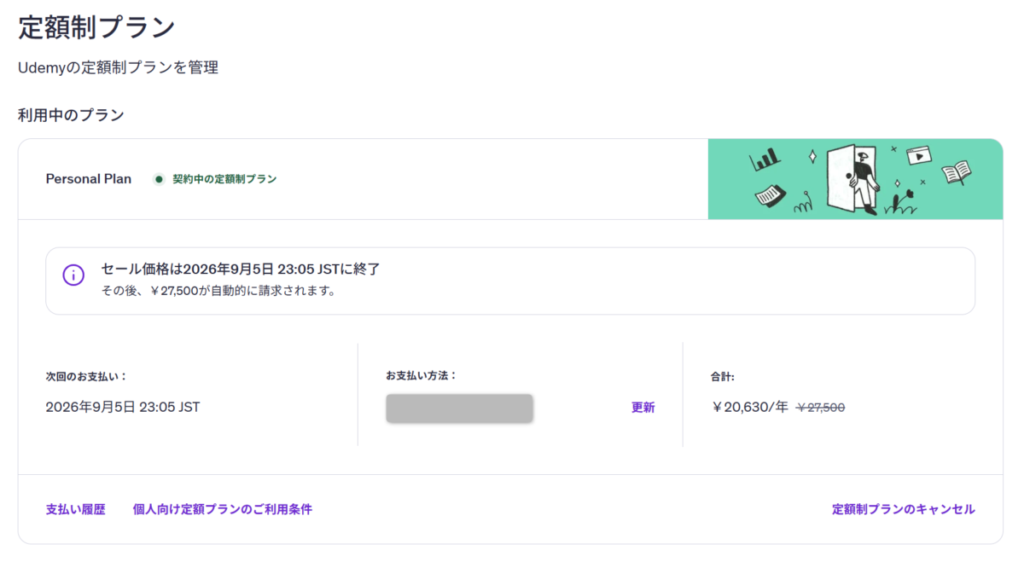Click the green active-plan status dot

158,179
